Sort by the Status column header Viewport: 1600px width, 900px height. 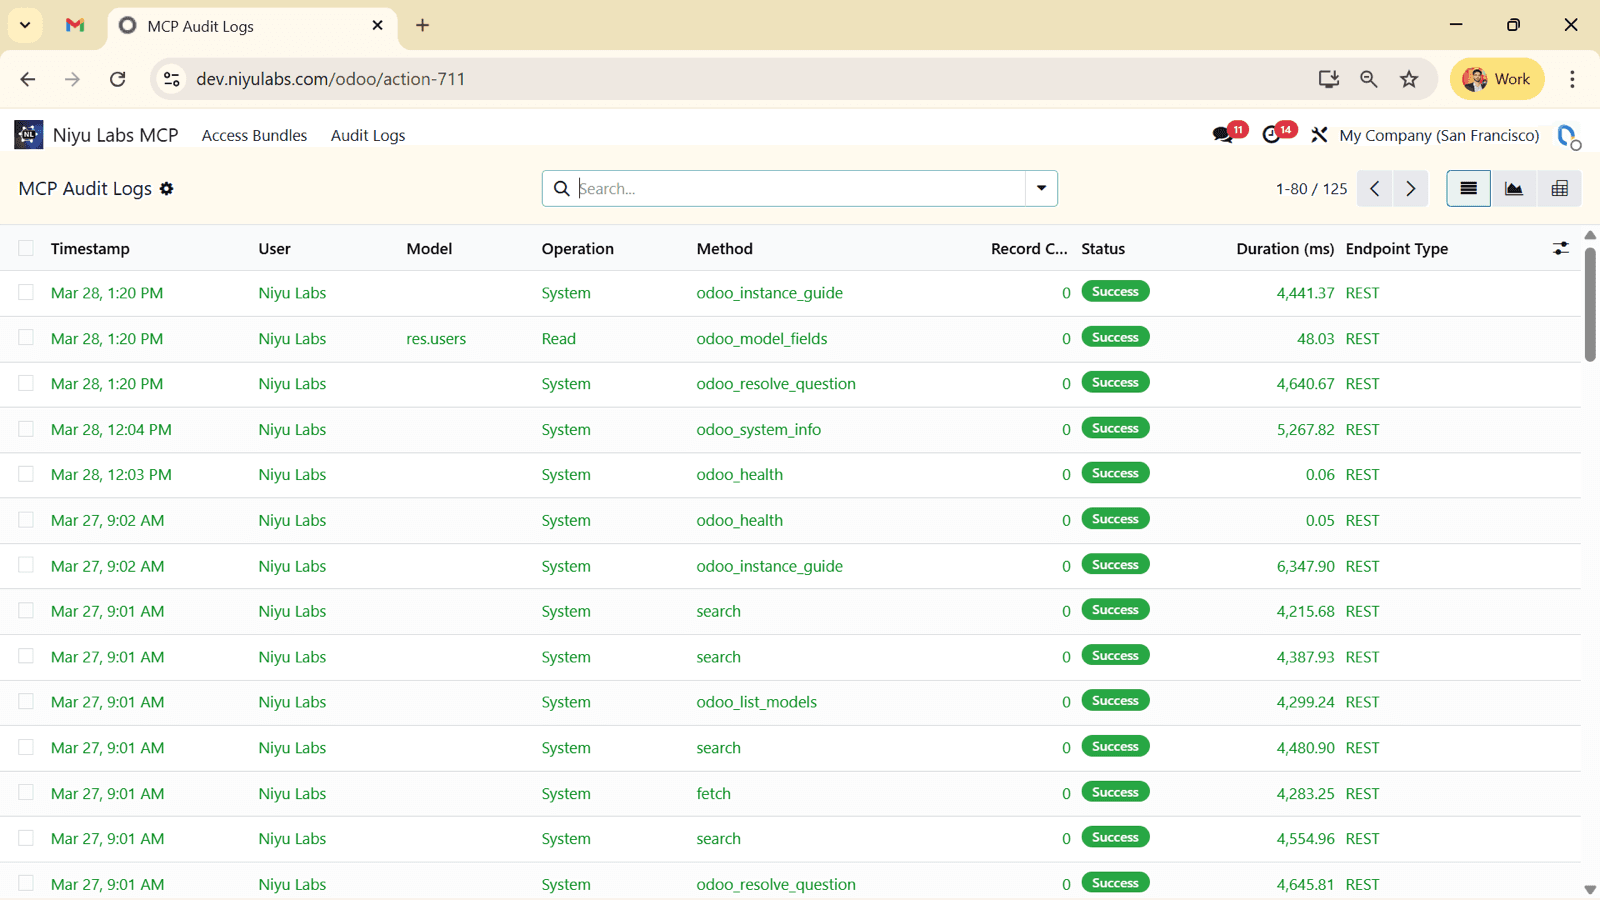click(1103, 248)
